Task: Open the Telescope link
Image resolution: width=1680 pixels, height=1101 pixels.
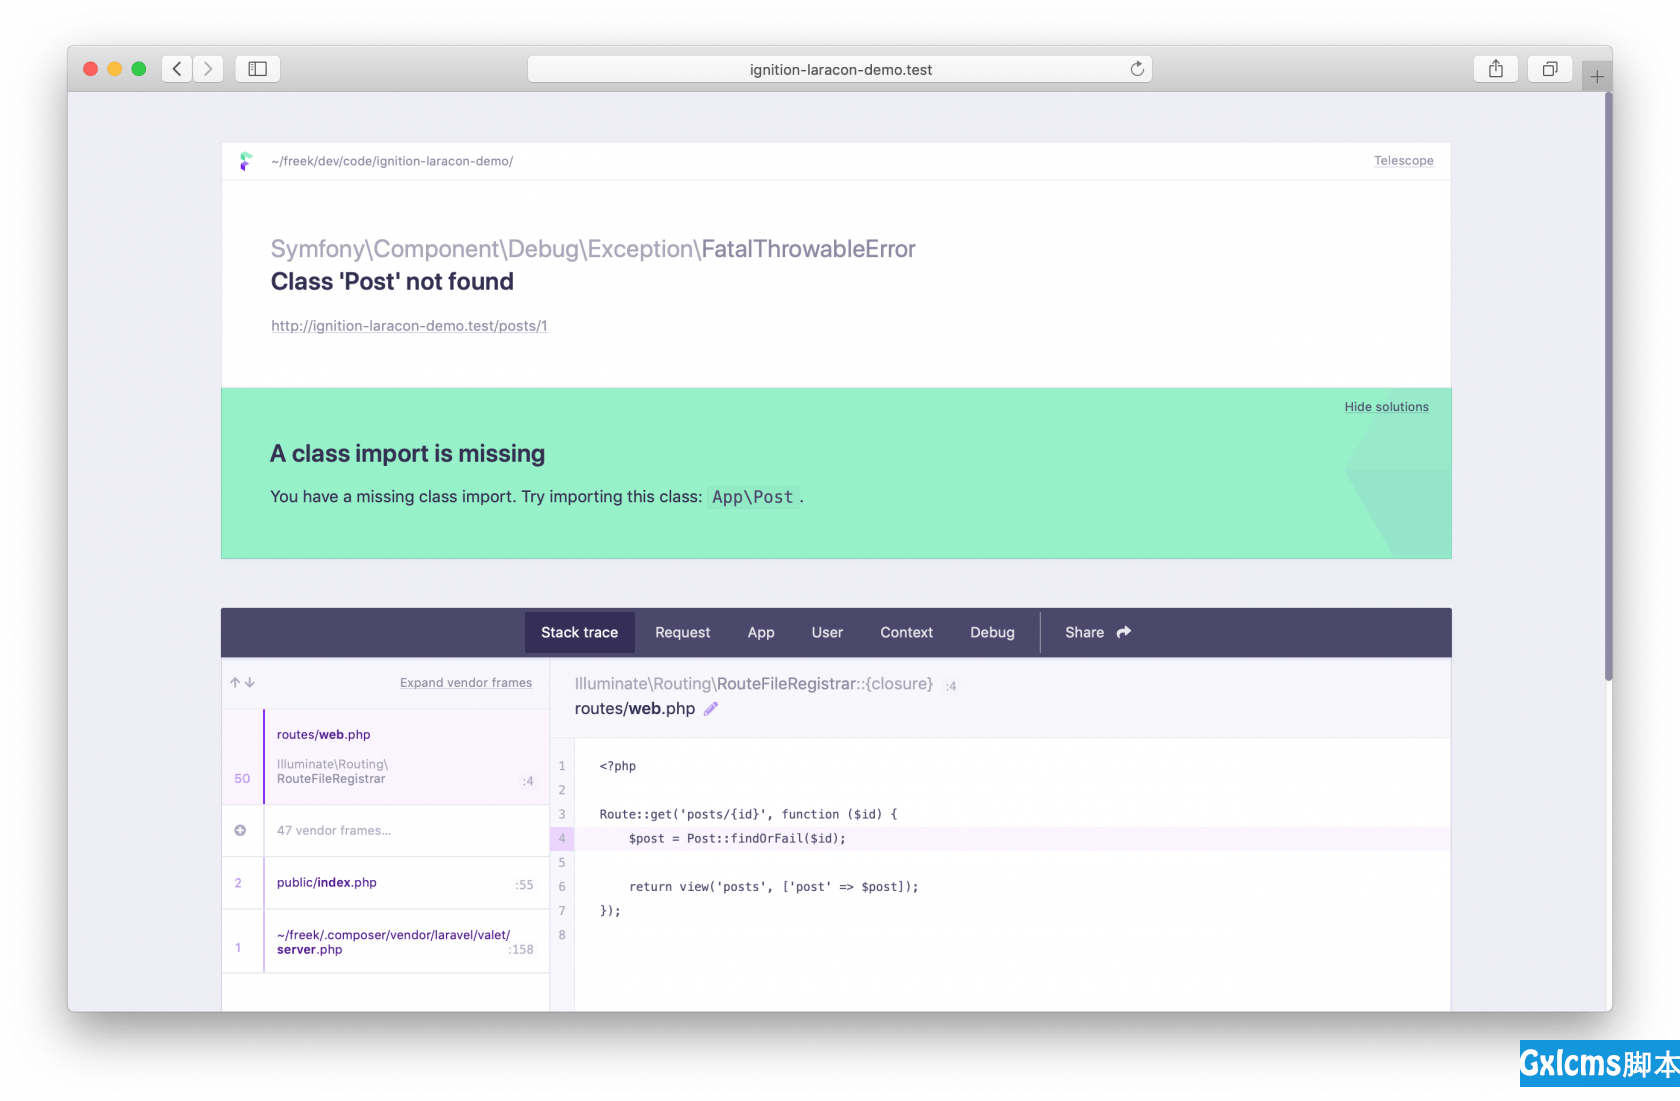Action: pos(1403,161)
